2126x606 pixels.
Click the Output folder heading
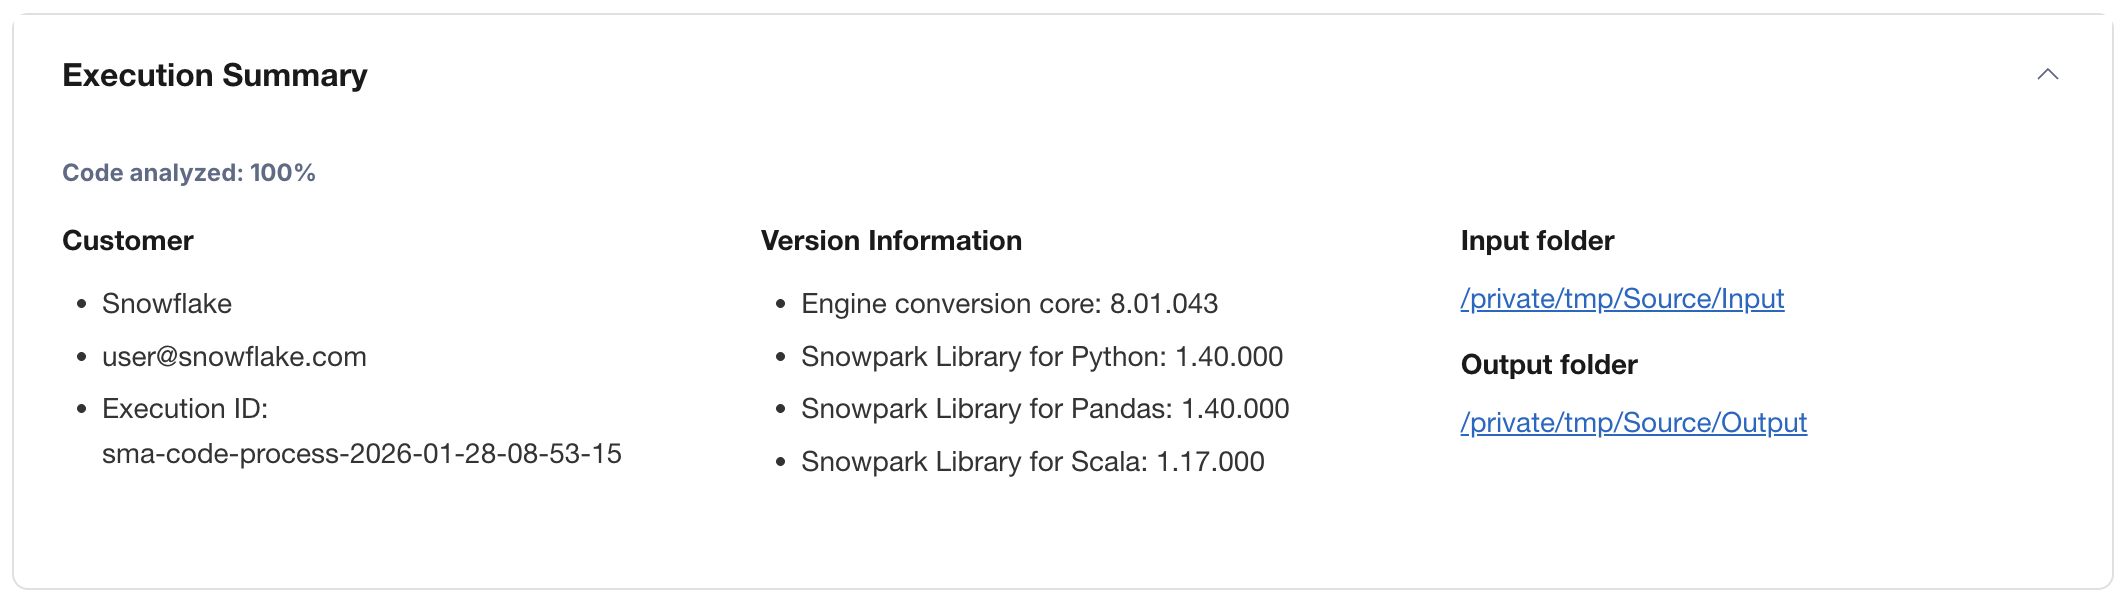pos(1548,365)
